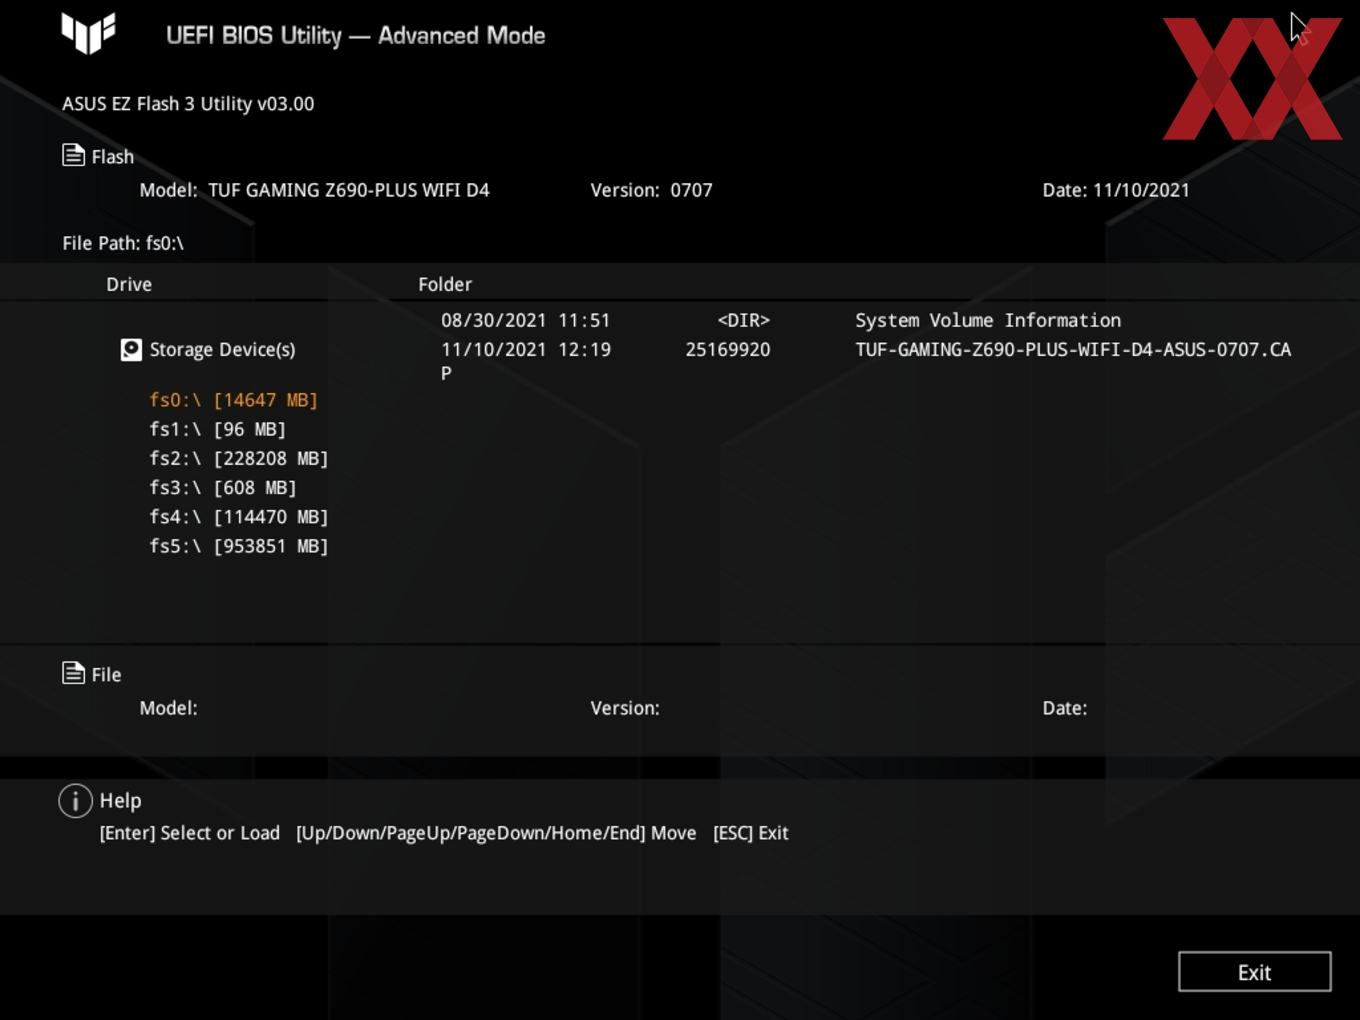Click the UEFI BIOS Utility Advanced Mode title
The width and height of the screenshot is (1360, 1020).
point(355,35)
